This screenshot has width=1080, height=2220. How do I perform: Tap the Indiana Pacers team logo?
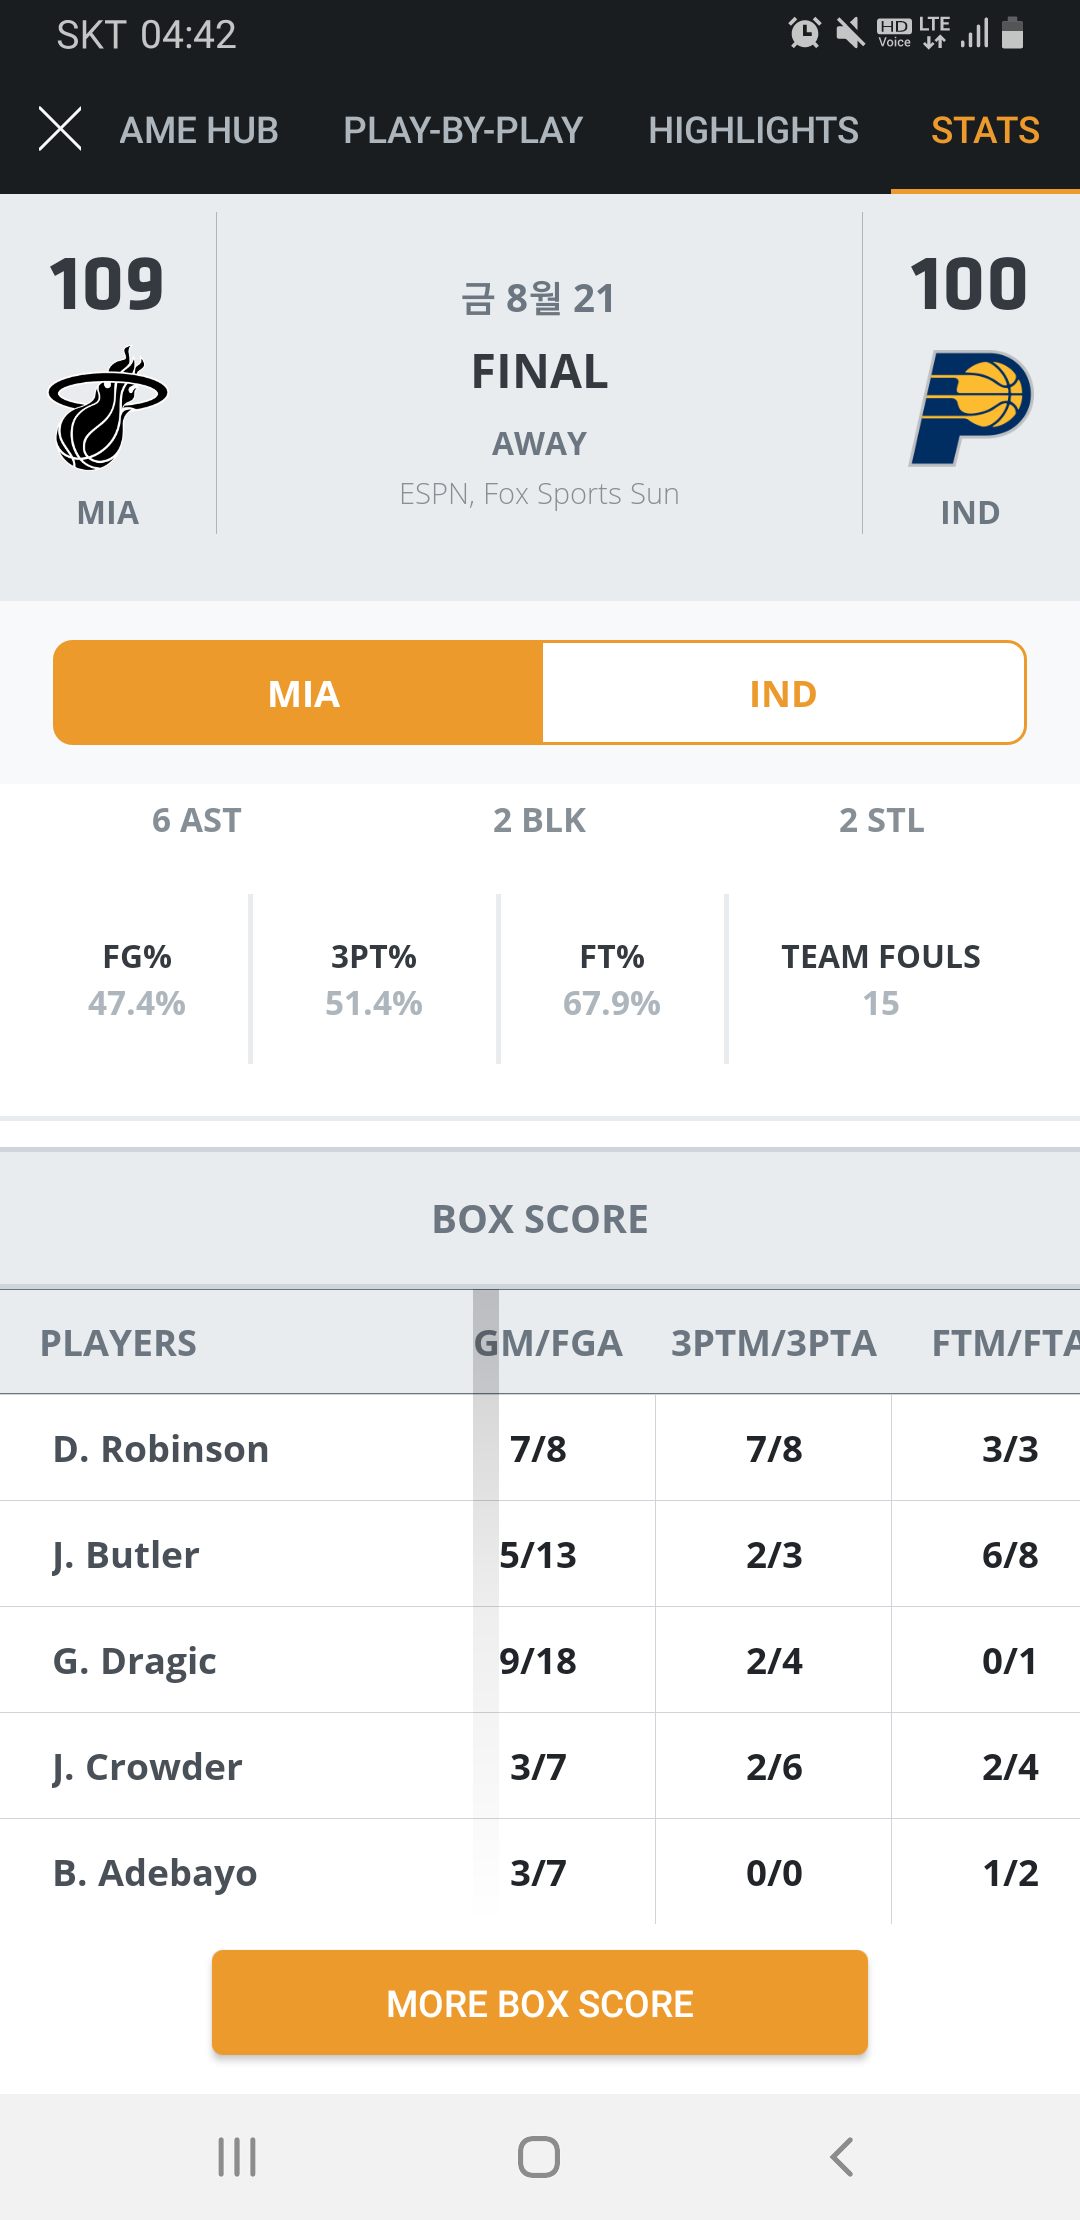970,408
